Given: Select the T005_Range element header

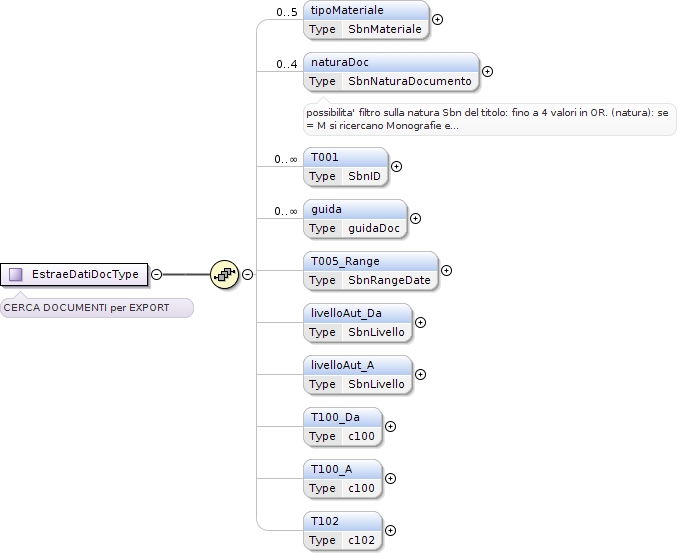Looking at the screenshot, I should tap(371, 261).
